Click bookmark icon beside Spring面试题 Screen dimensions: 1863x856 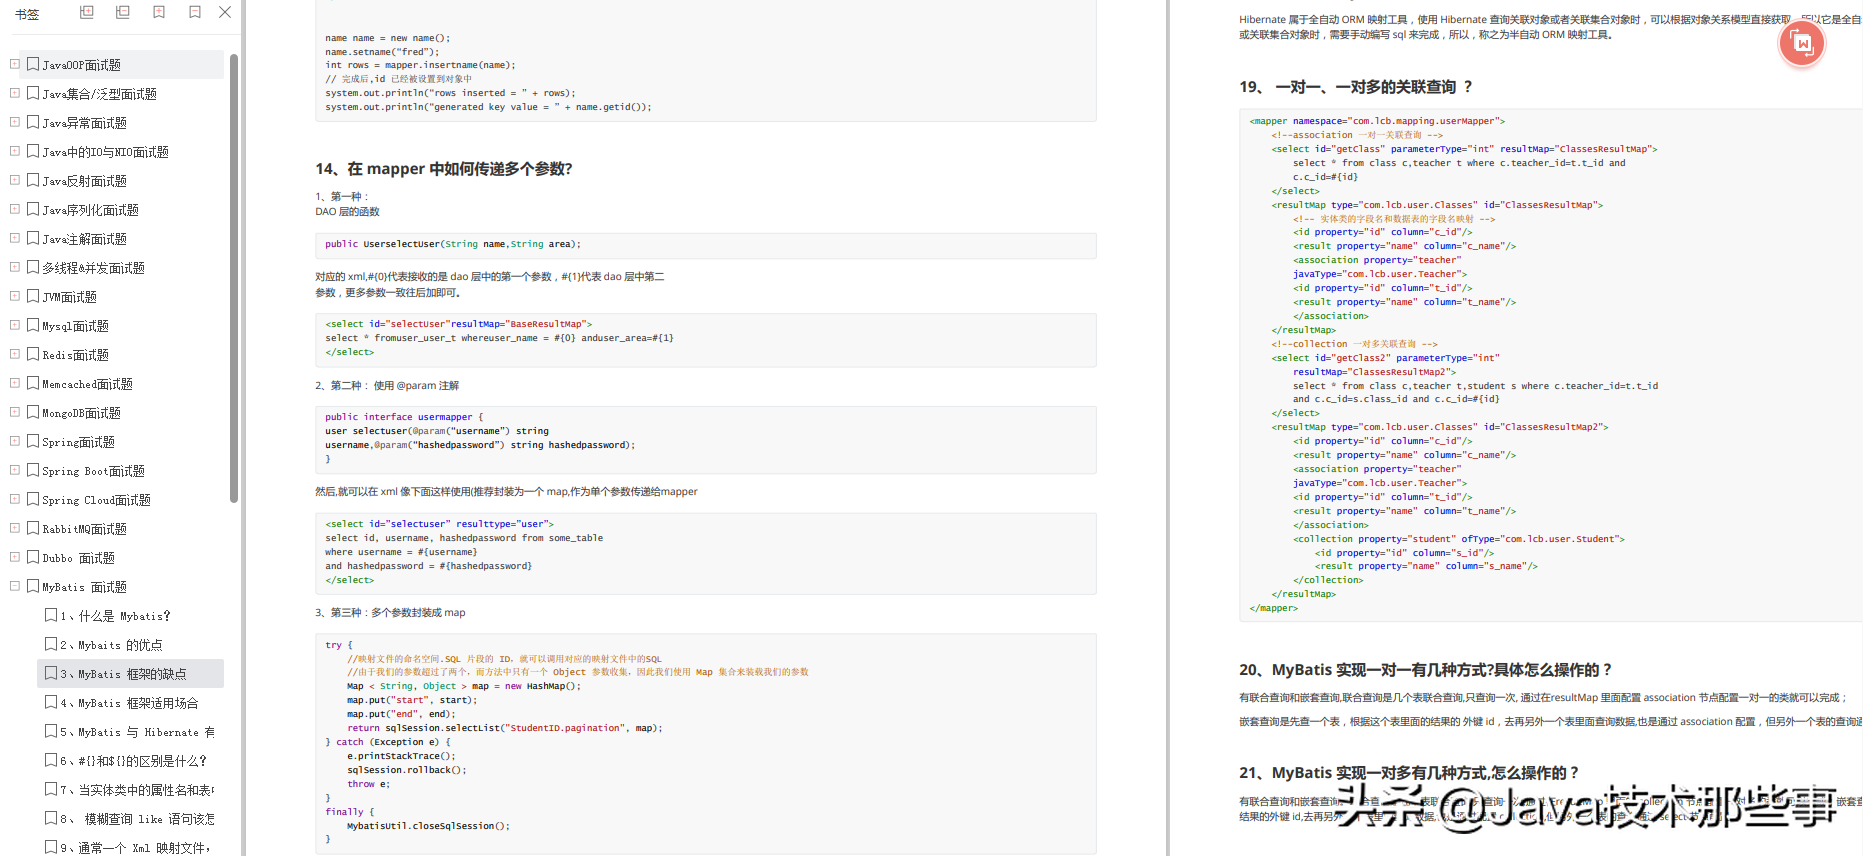(33, 441)
